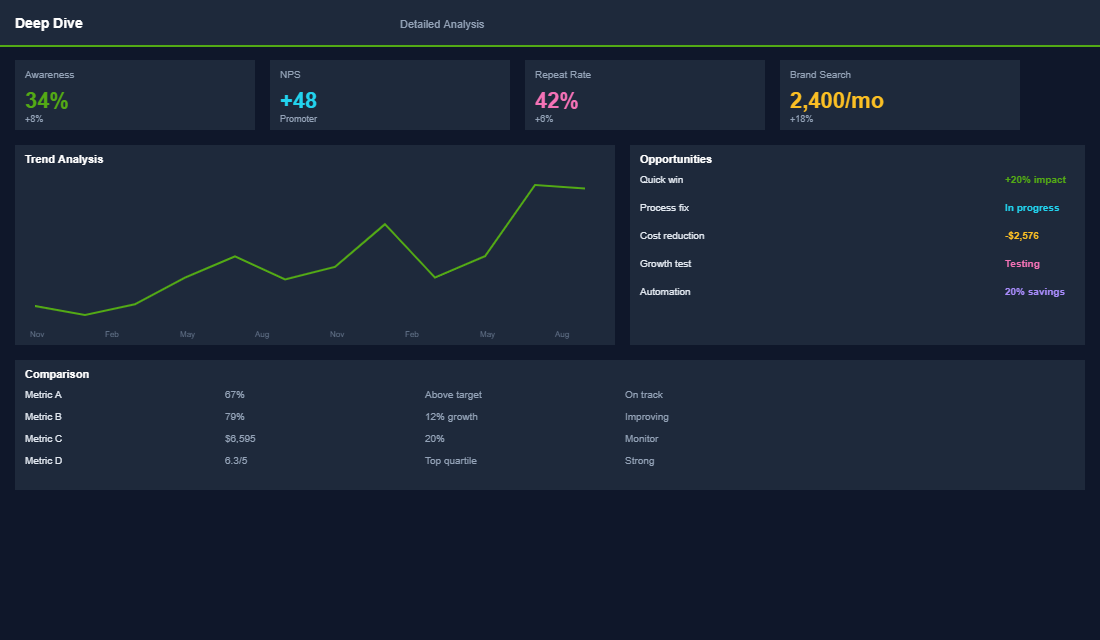Select the In progress status for Process fix
This screenshot has width=1100, height=640.
click(x=1031, y=207)
